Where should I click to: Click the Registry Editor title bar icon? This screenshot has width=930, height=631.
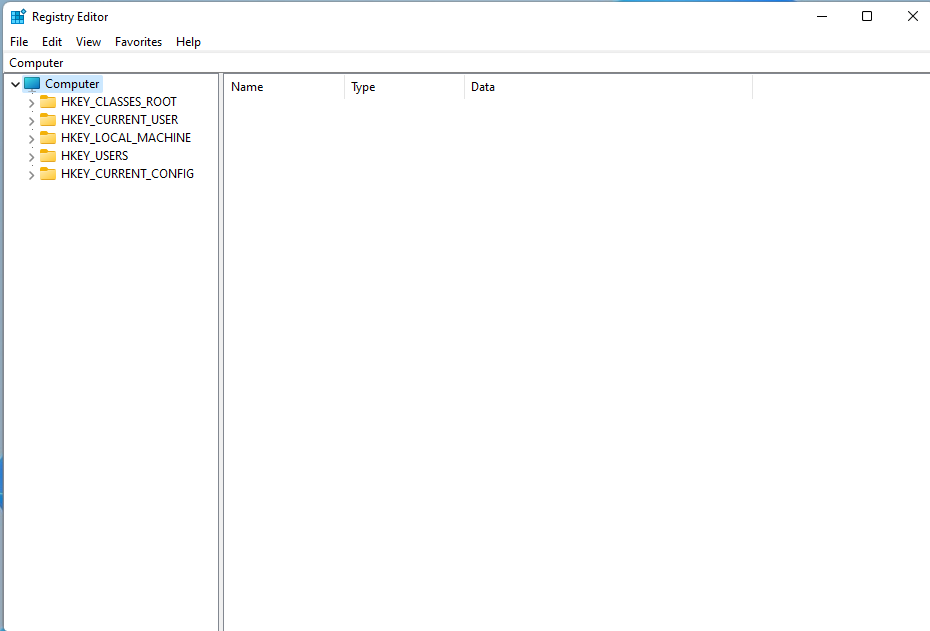[x=17, y=15]
